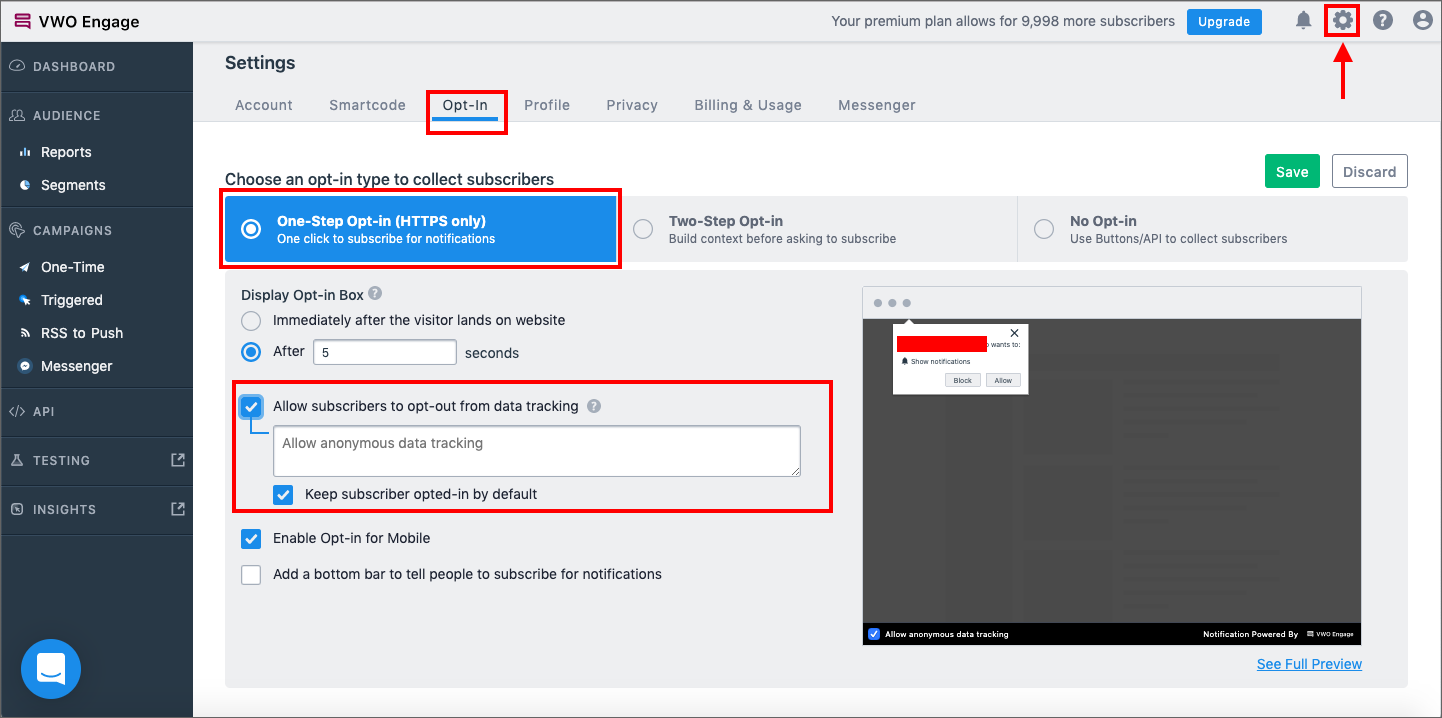Click the Segments pie icon
The image size is (1442, 718).
pyautogui.click(x=25, y=185)
